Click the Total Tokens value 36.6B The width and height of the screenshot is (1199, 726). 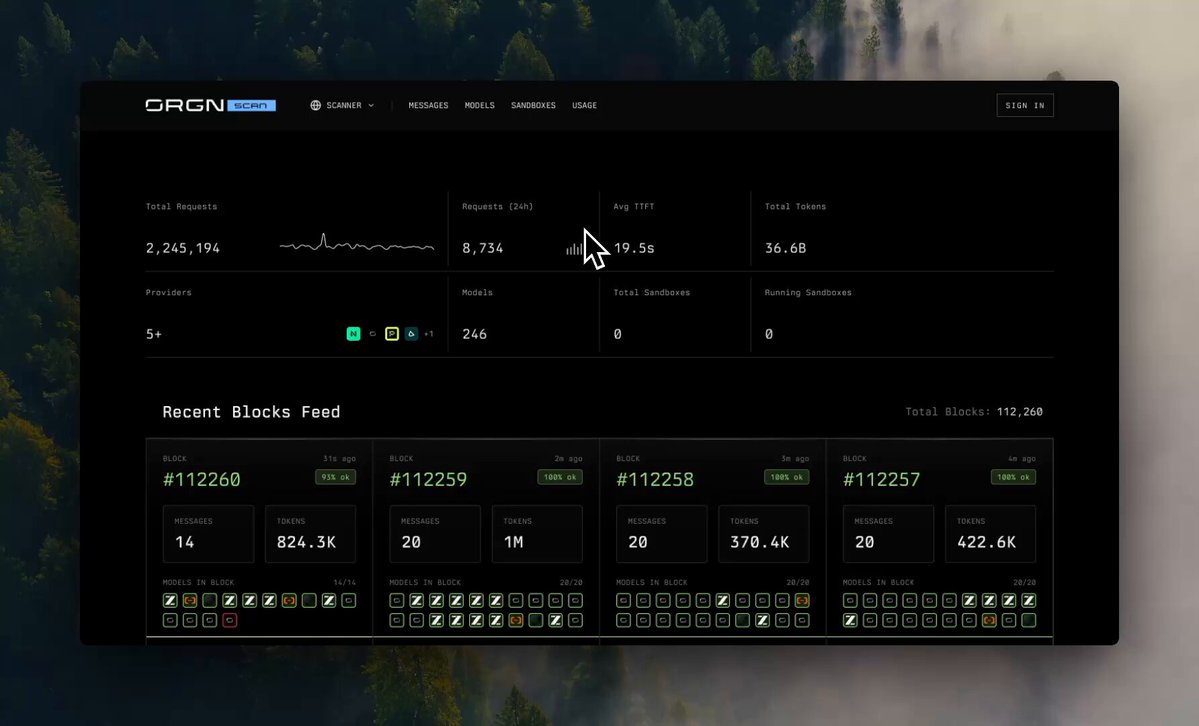coord(785,248)
